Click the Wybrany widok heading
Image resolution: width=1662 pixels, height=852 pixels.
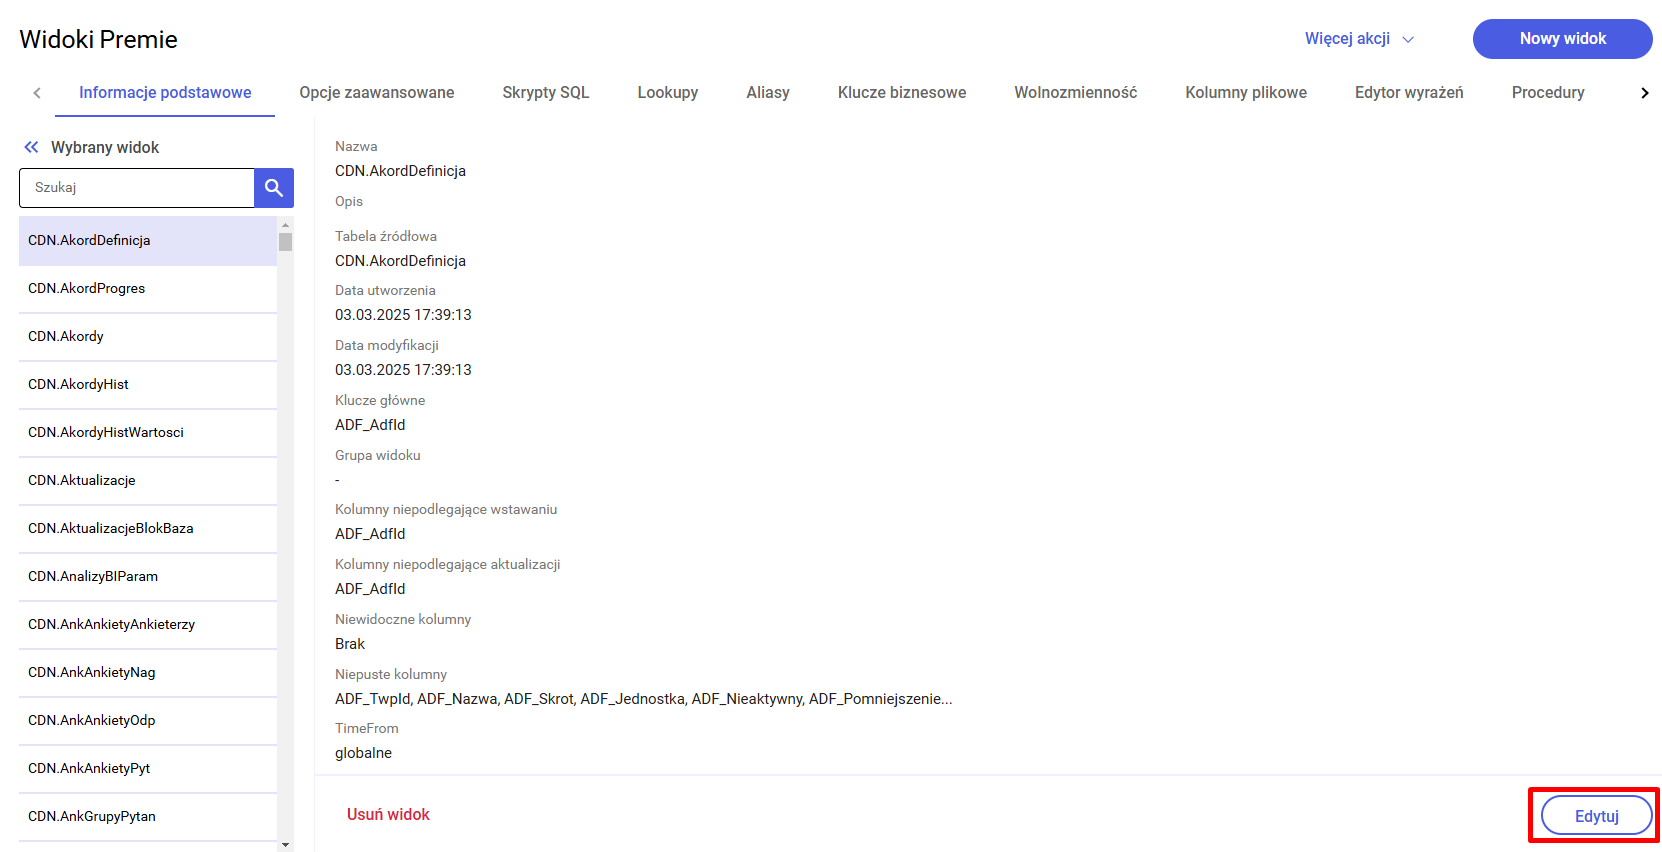(x=105, y=147)
